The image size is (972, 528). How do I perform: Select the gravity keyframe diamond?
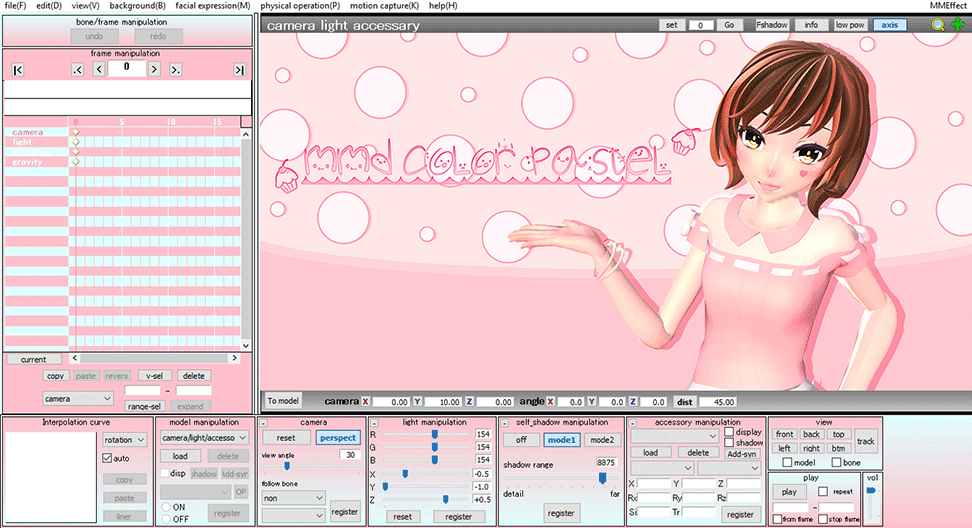[x=76, y=162]
